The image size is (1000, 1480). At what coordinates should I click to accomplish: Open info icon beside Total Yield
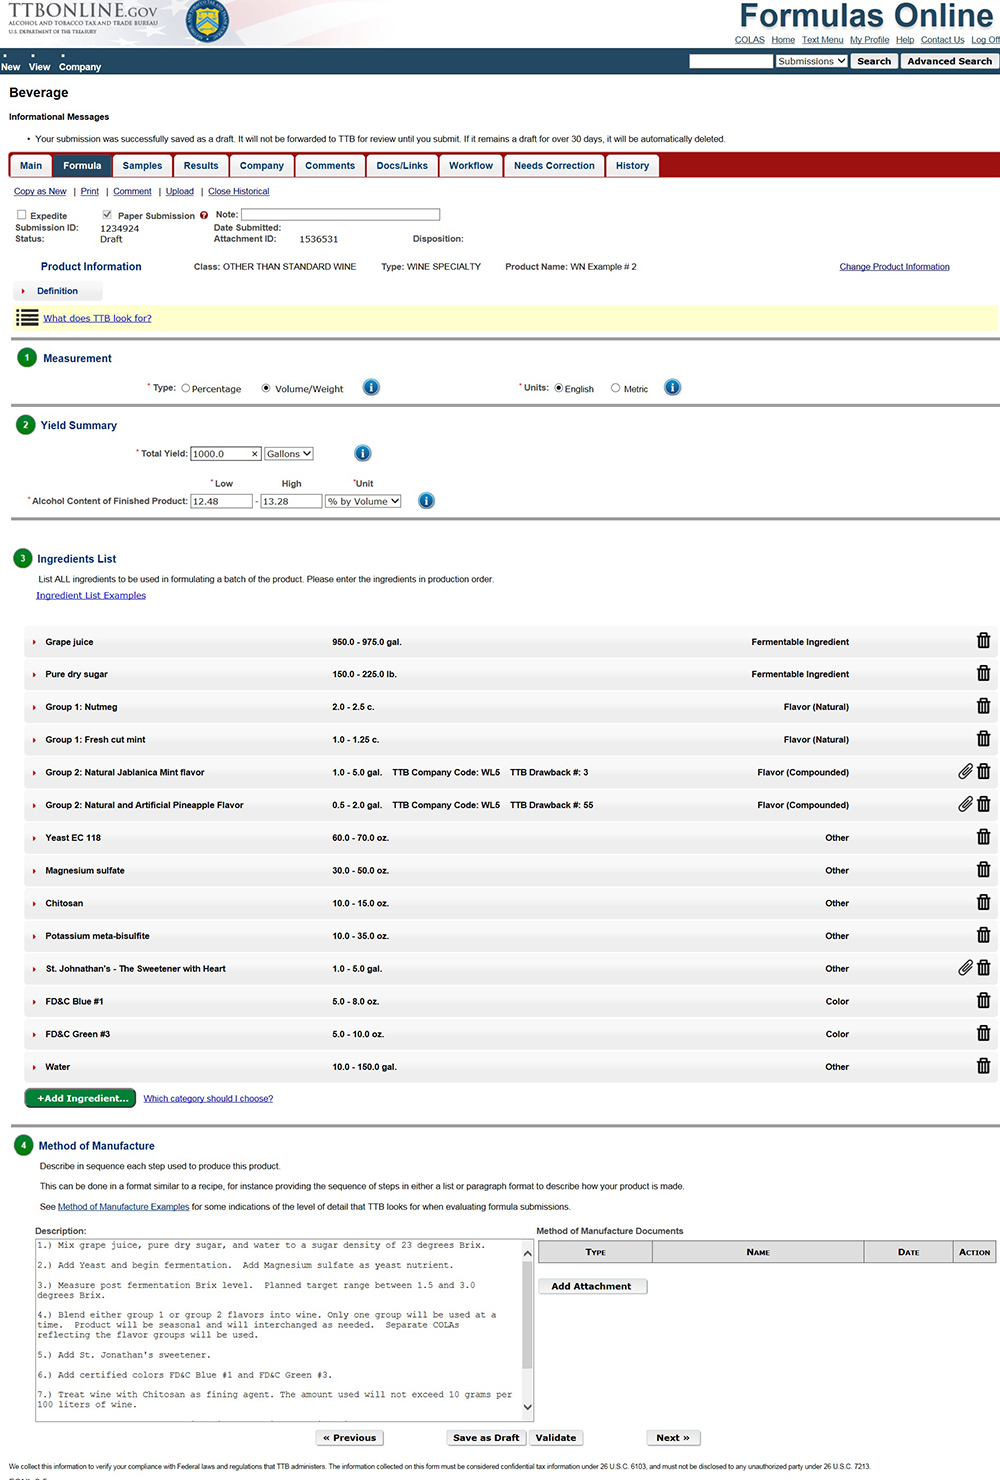363,453
